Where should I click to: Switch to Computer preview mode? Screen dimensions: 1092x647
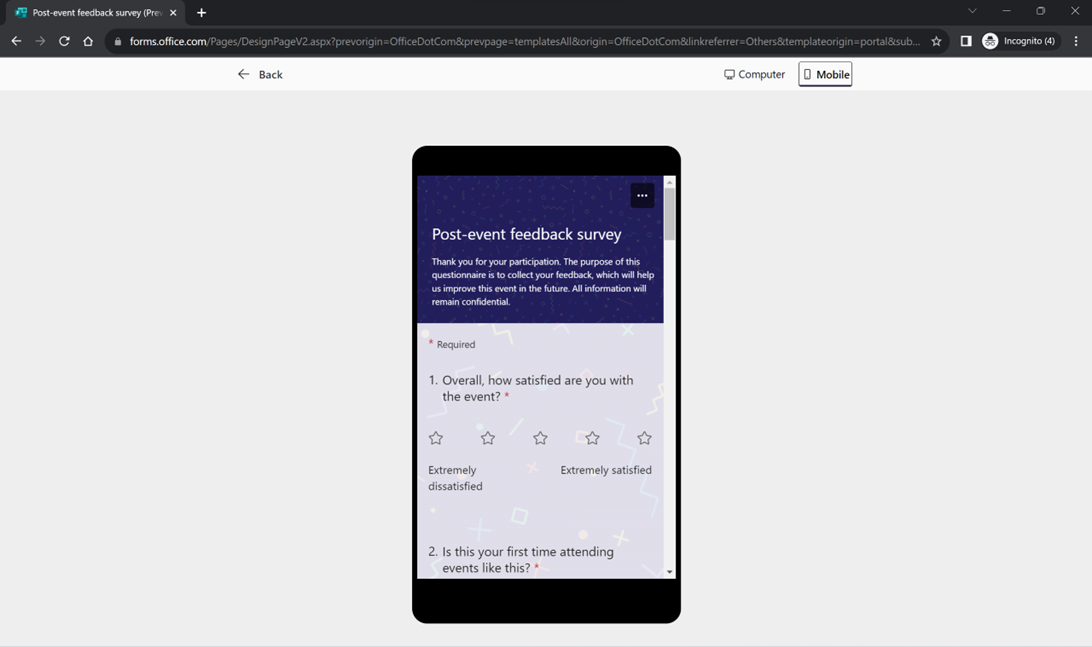[x=754, y=74]
